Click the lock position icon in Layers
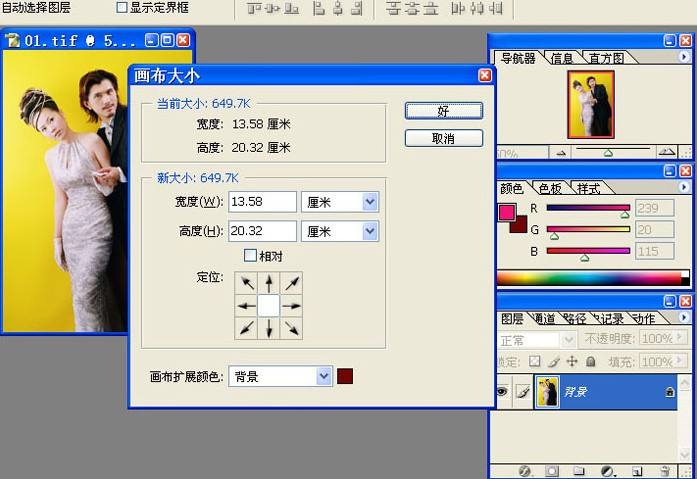The height and width of the screenshot is (479, 697). pyautogui.click(x=572, y=362)
